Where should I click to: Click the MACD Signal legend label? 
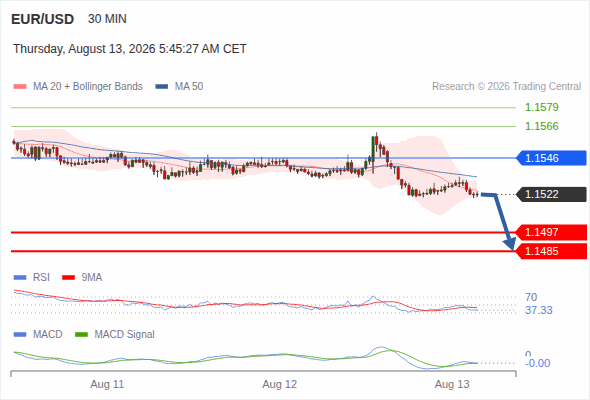[x=125, y=335]
